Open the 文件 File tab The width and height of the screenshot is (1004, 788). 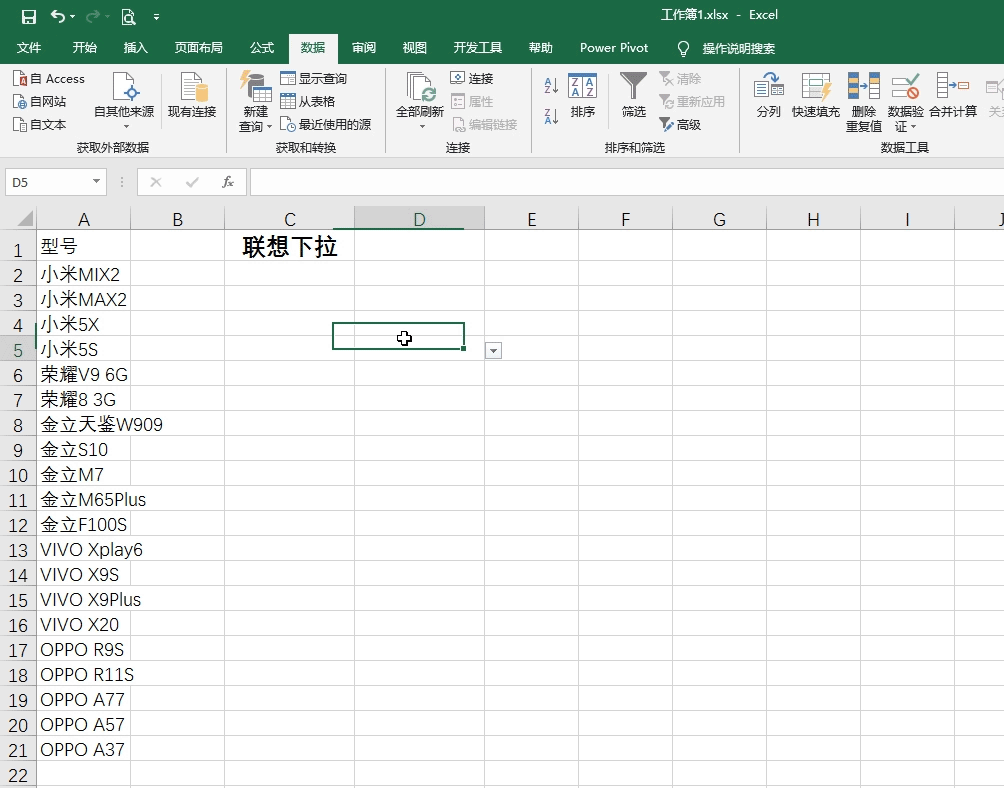tap(29, 48)
